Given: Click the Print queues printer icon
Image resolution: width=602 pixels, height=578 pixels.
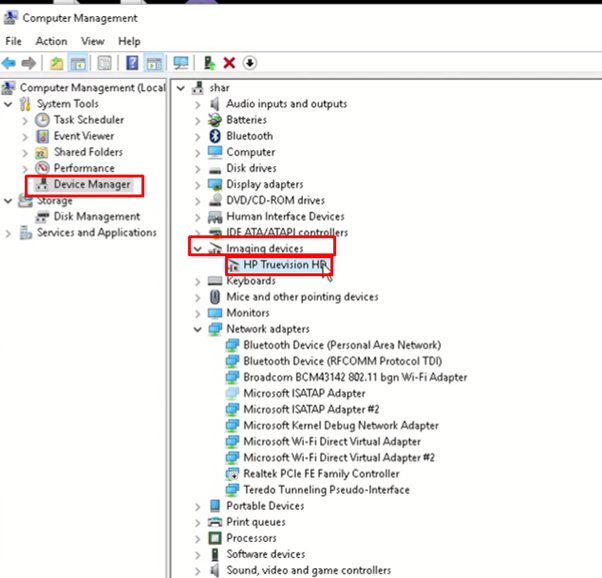Looking at the screenshot, I should click(215, 522).
